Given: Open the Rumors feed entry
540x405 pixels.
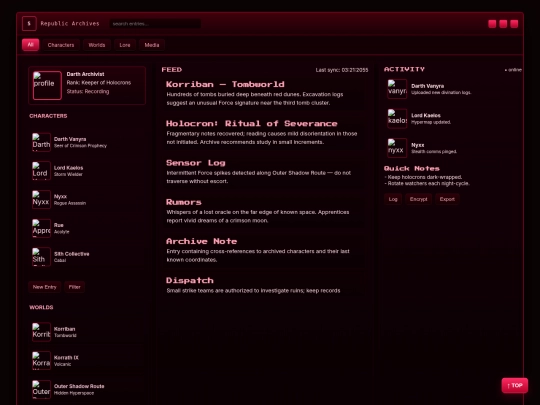Looking at the screenshot, I should [x=264, y=211].
